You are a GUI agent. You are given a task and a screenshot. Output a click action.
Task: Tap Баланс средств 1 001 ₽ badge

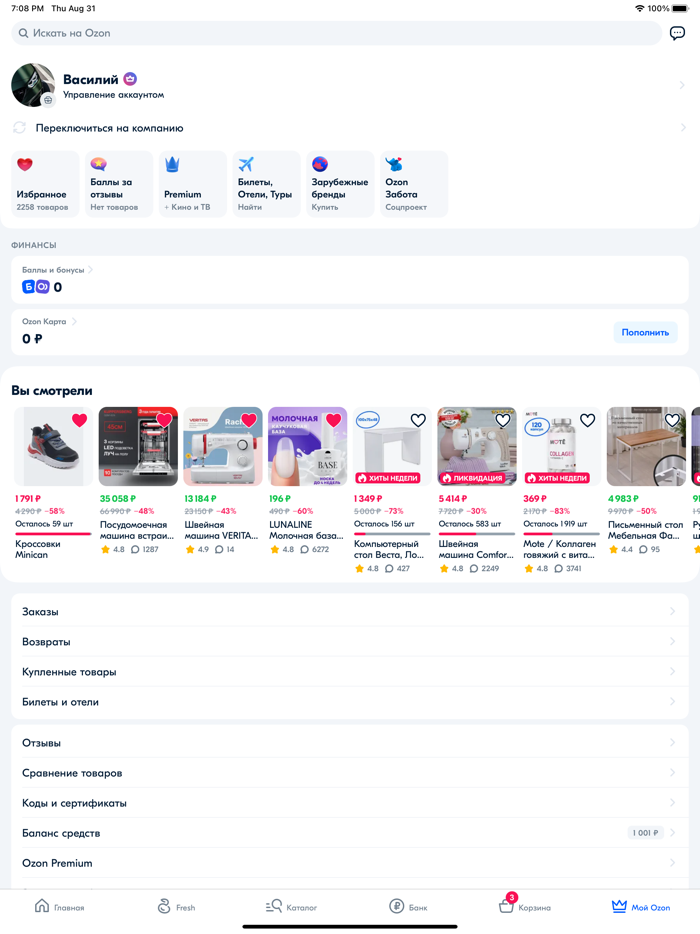pyautogui.click(x=645, y=833)
